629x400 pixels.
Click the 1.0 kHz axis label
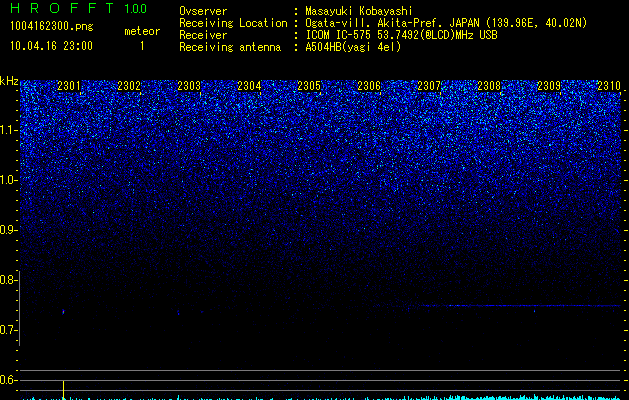click(x=9, y=180)
